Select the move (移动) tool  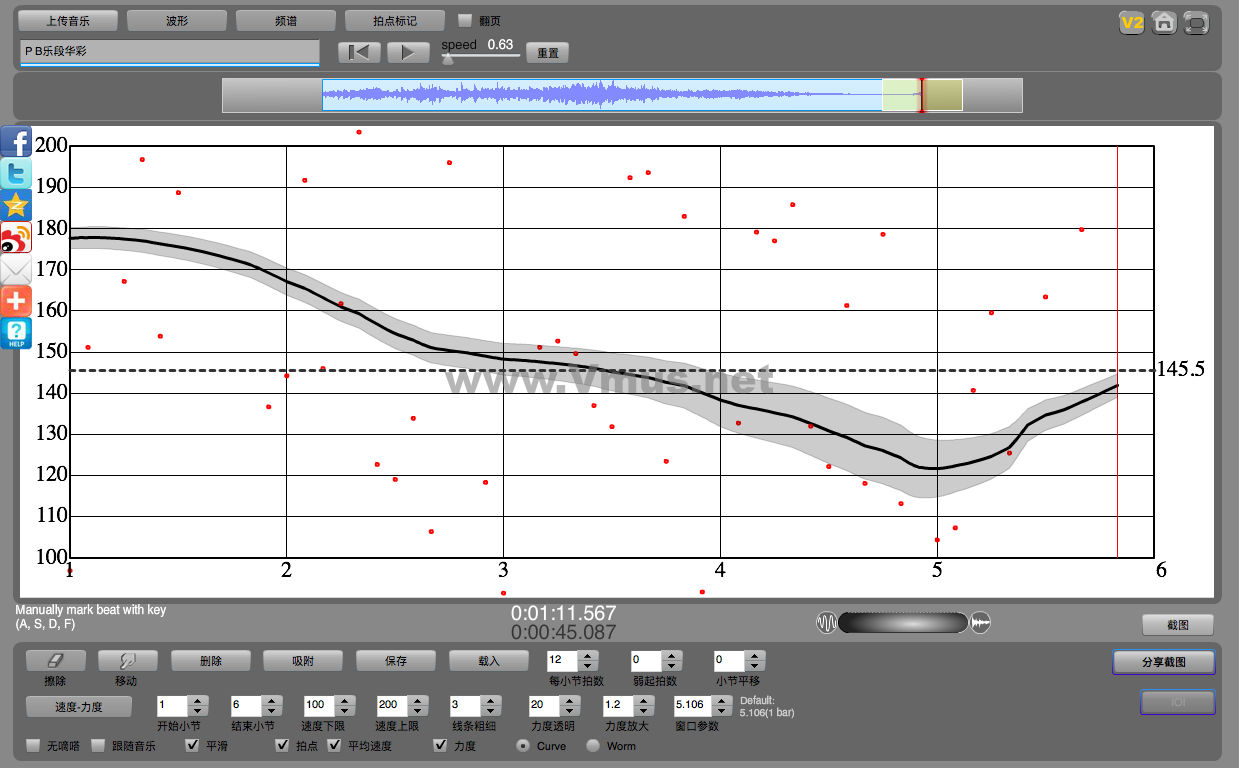click(127, 661)
